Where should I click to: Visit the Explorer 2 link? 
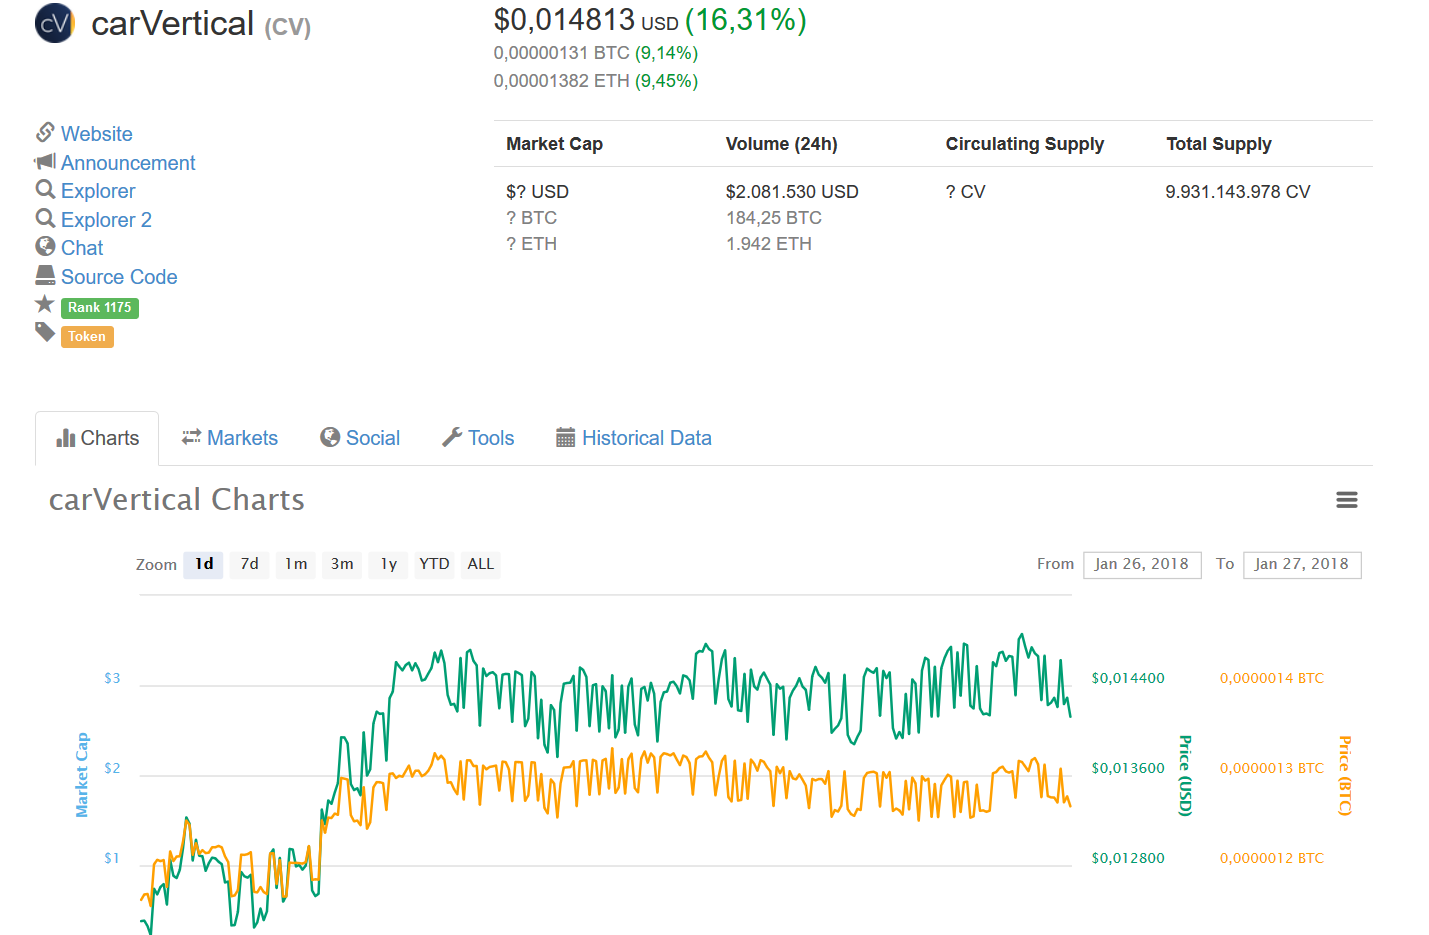click(105, 219)
